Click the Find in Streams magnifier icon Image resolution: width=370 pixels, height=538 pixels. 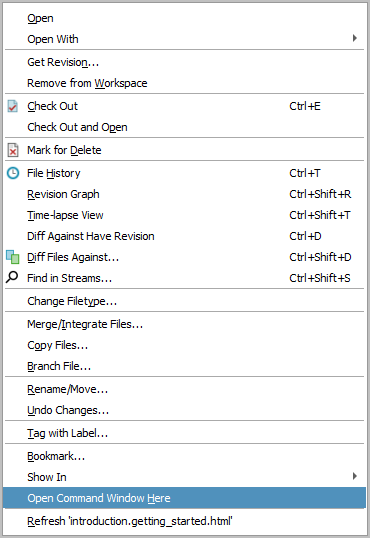pos(12,277)
